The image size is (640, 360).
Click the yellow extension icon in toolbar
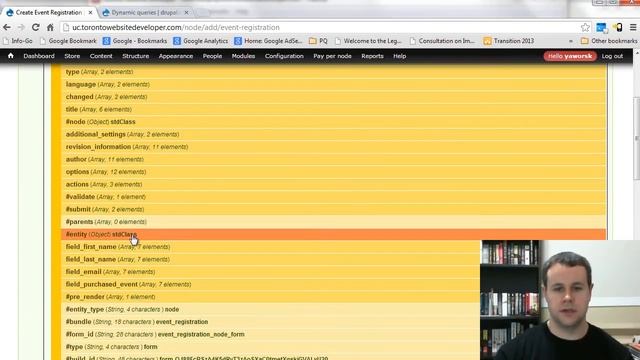618,27
